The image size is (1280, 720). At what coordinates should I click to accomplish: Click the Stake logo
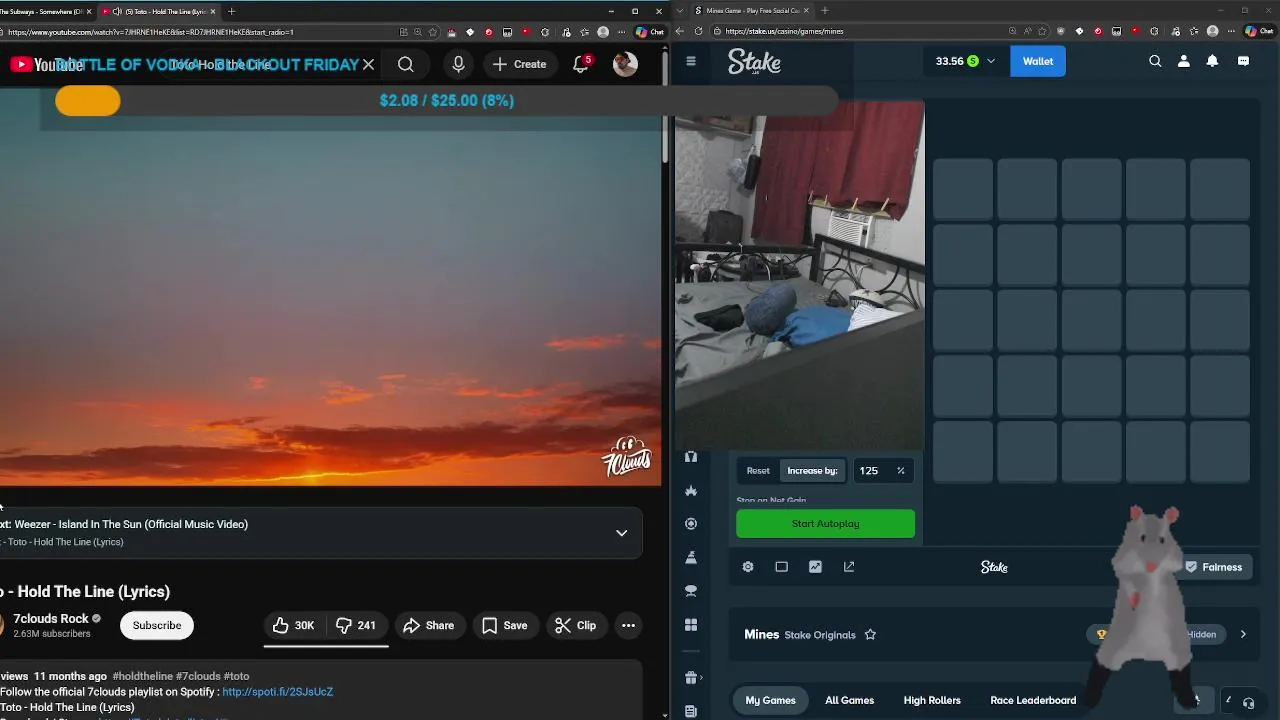click(754, 61)
